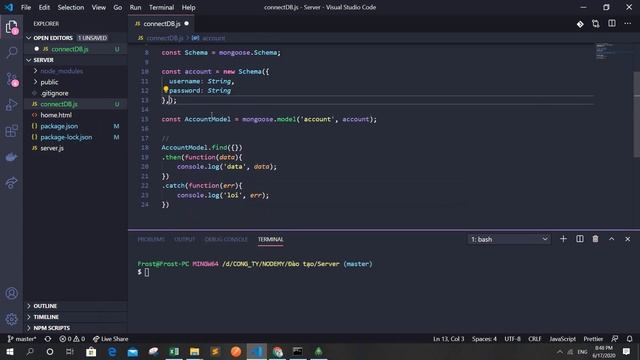Open the Explorer view in activity bar

(x=11, y=27)
